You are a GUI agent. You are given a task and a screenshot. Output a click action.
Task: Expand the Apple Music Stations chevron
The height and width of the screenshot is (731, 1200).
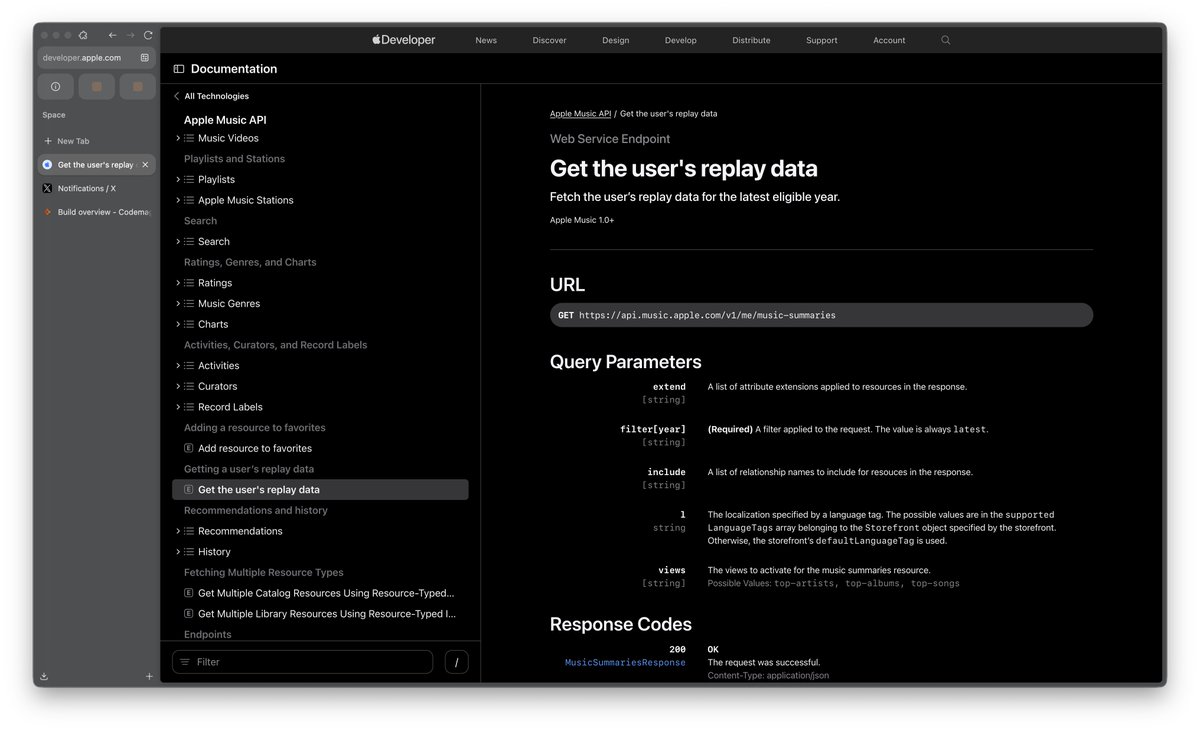click(178, 200)
